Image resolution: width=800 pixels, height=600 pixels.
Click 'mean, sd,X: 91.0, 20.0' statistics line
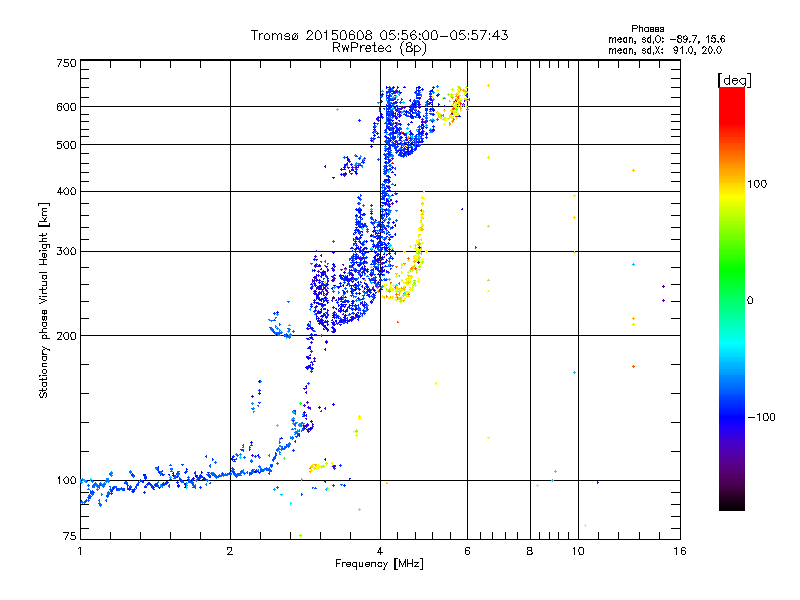tap(665, 50)
